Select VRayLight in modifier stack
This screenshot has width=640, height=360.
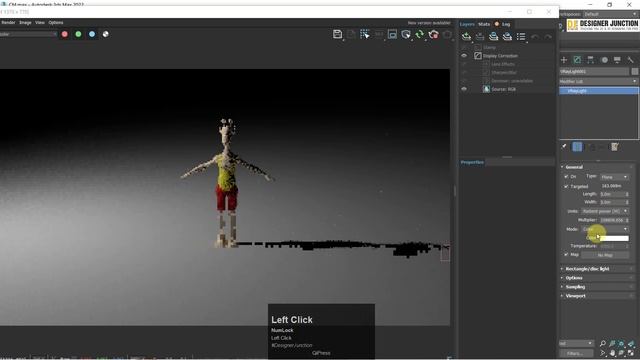[x=598, y=91]
